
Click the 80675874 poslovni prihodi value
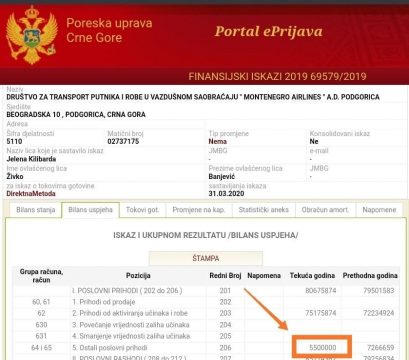point(320,290)
